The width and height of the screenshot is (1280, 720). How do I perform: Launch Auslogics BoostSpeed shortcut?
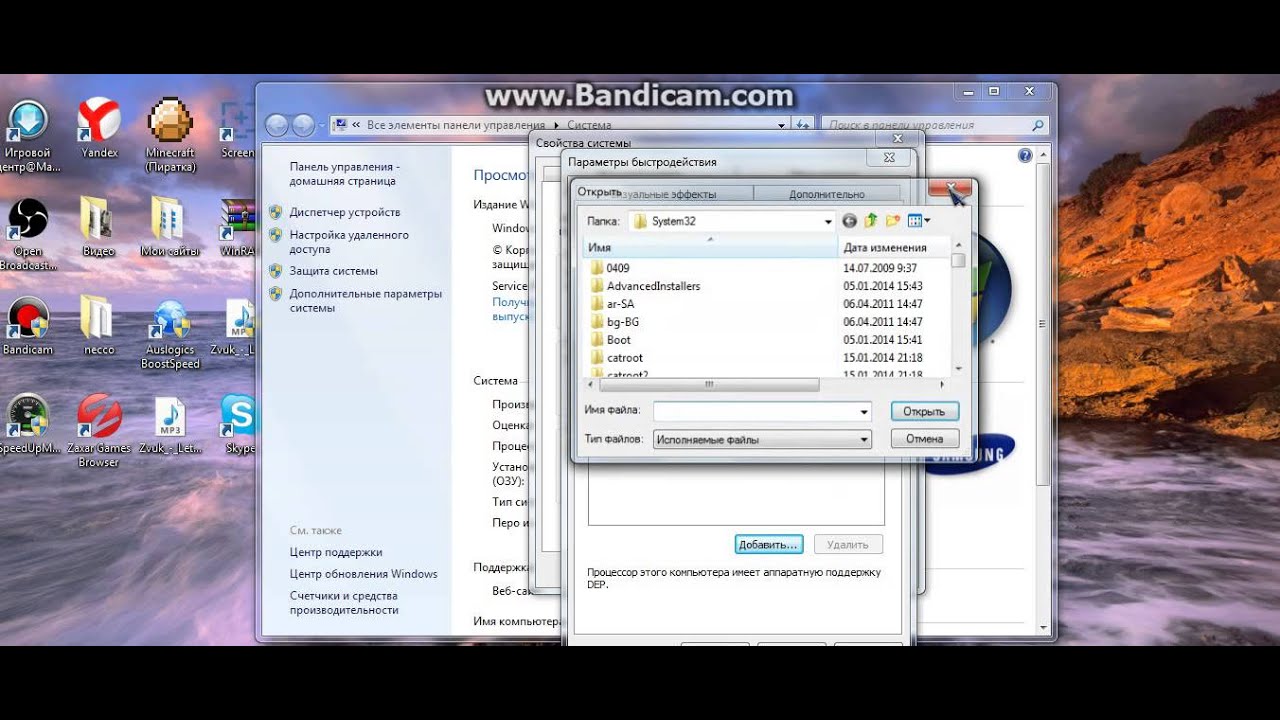pyautogui.click(x=170, y=334)
